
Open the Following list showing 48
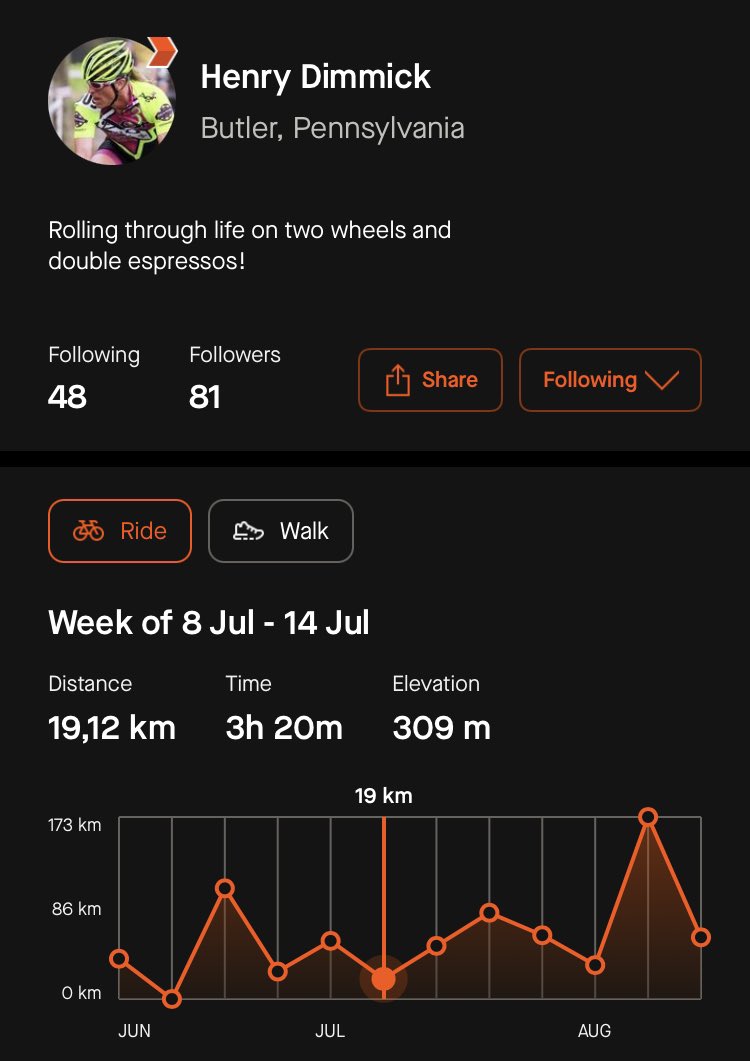[94, 378]
